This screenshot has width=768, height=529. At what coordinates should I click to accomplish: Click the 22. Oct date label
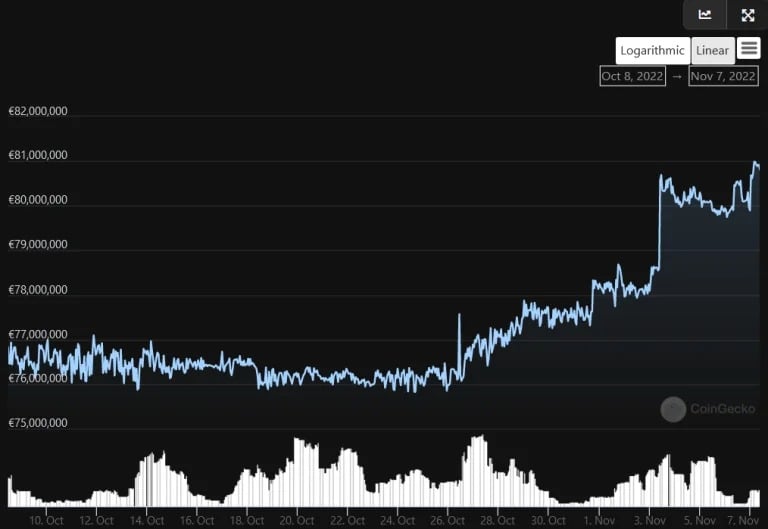[x=347, y=520]
